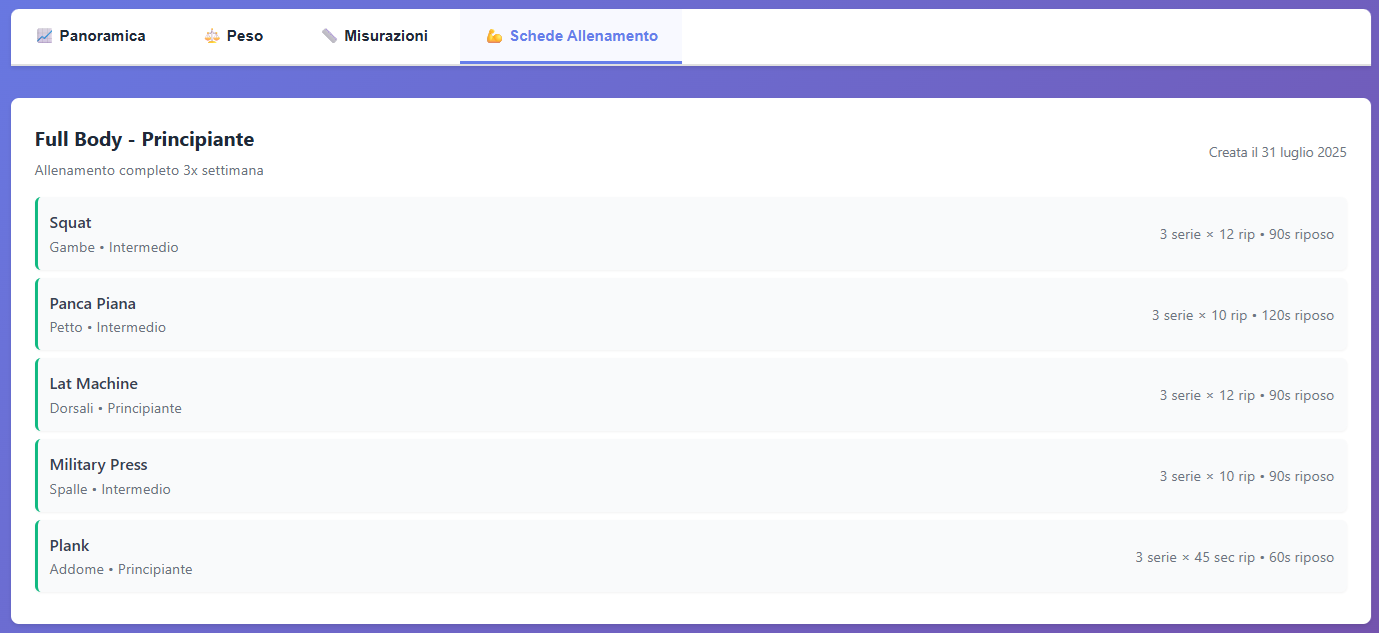Click the 120s riposo text for Panca Piana
The width and height of the screenshot is (1379, 633).
pos(1297,314)
